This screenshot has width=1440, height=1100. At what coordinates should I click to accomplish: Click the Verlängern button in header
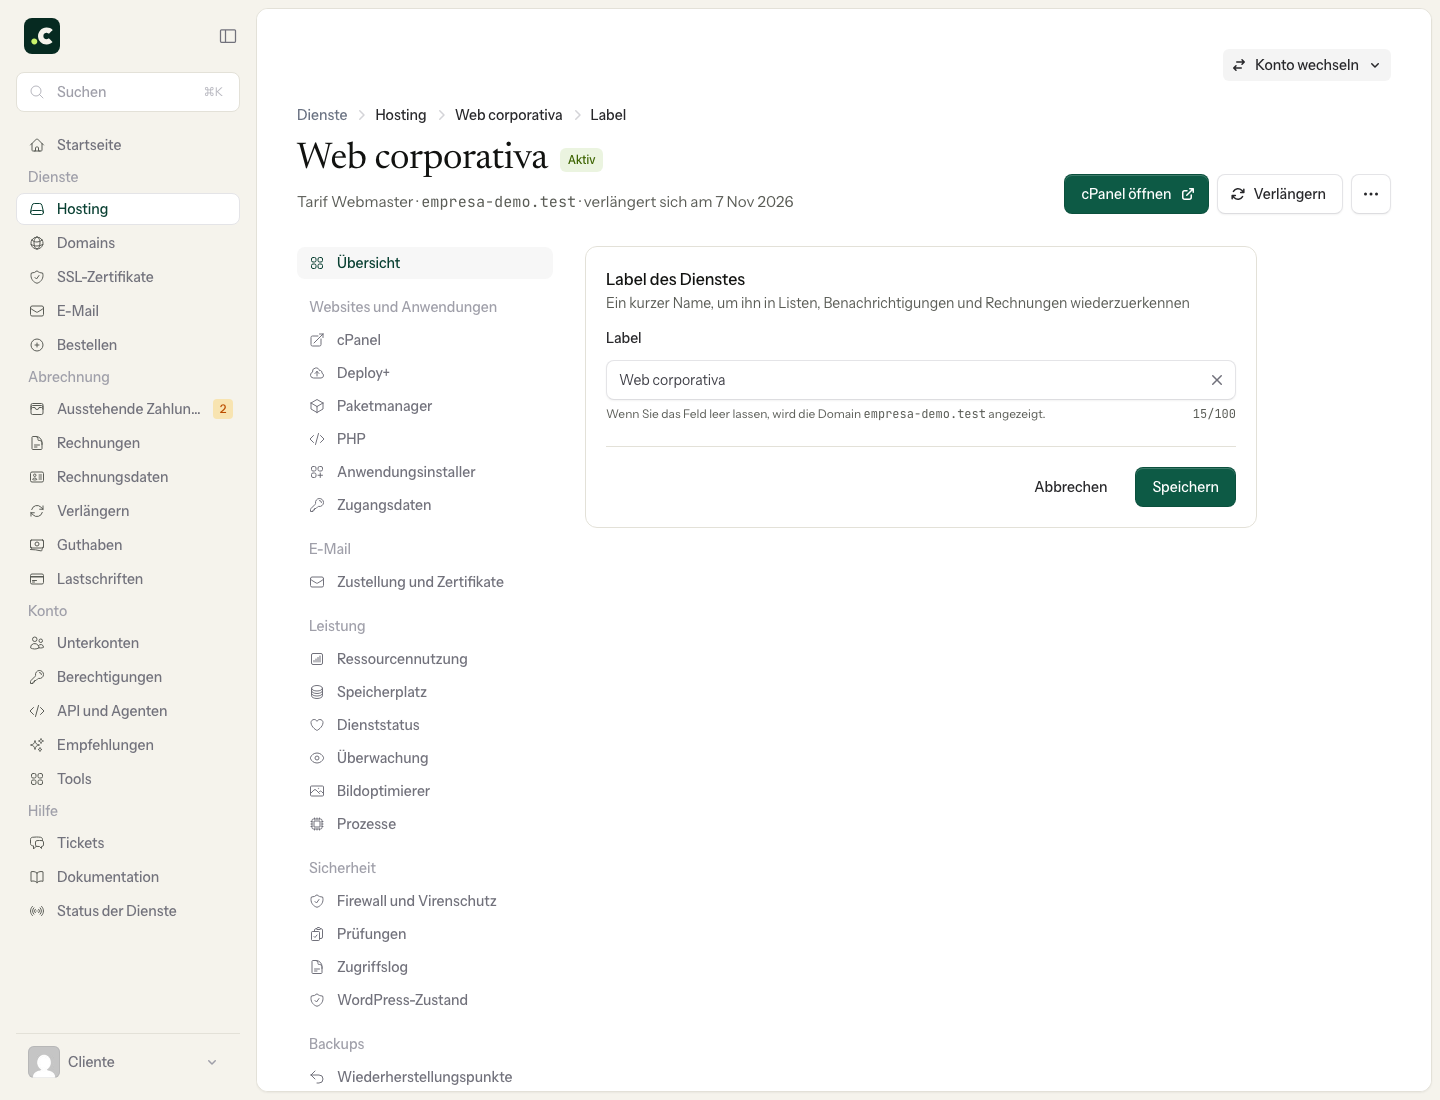point(1279,194)
